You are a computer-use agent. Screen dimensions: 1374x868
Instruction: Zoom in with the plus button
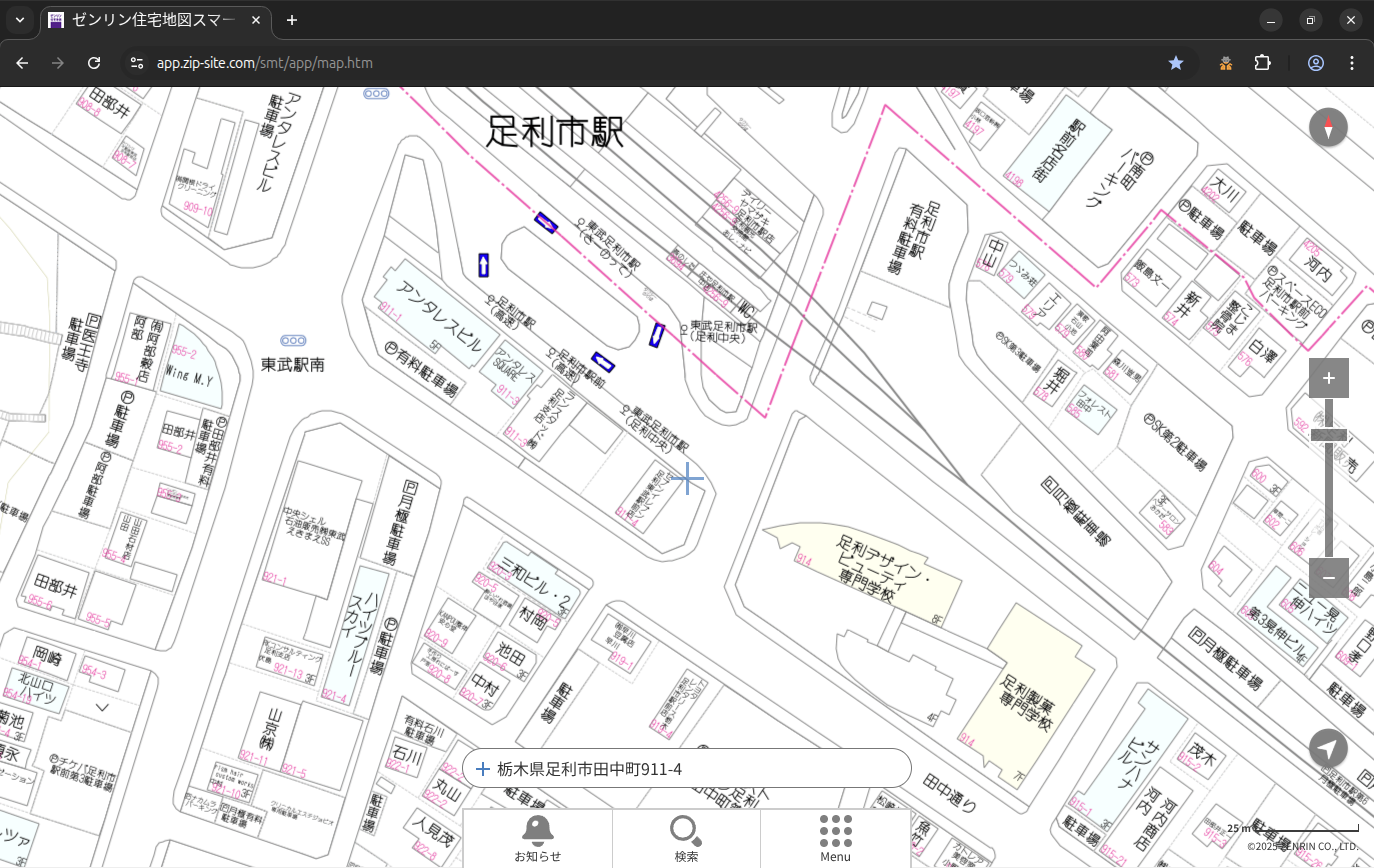[1328, 378]
